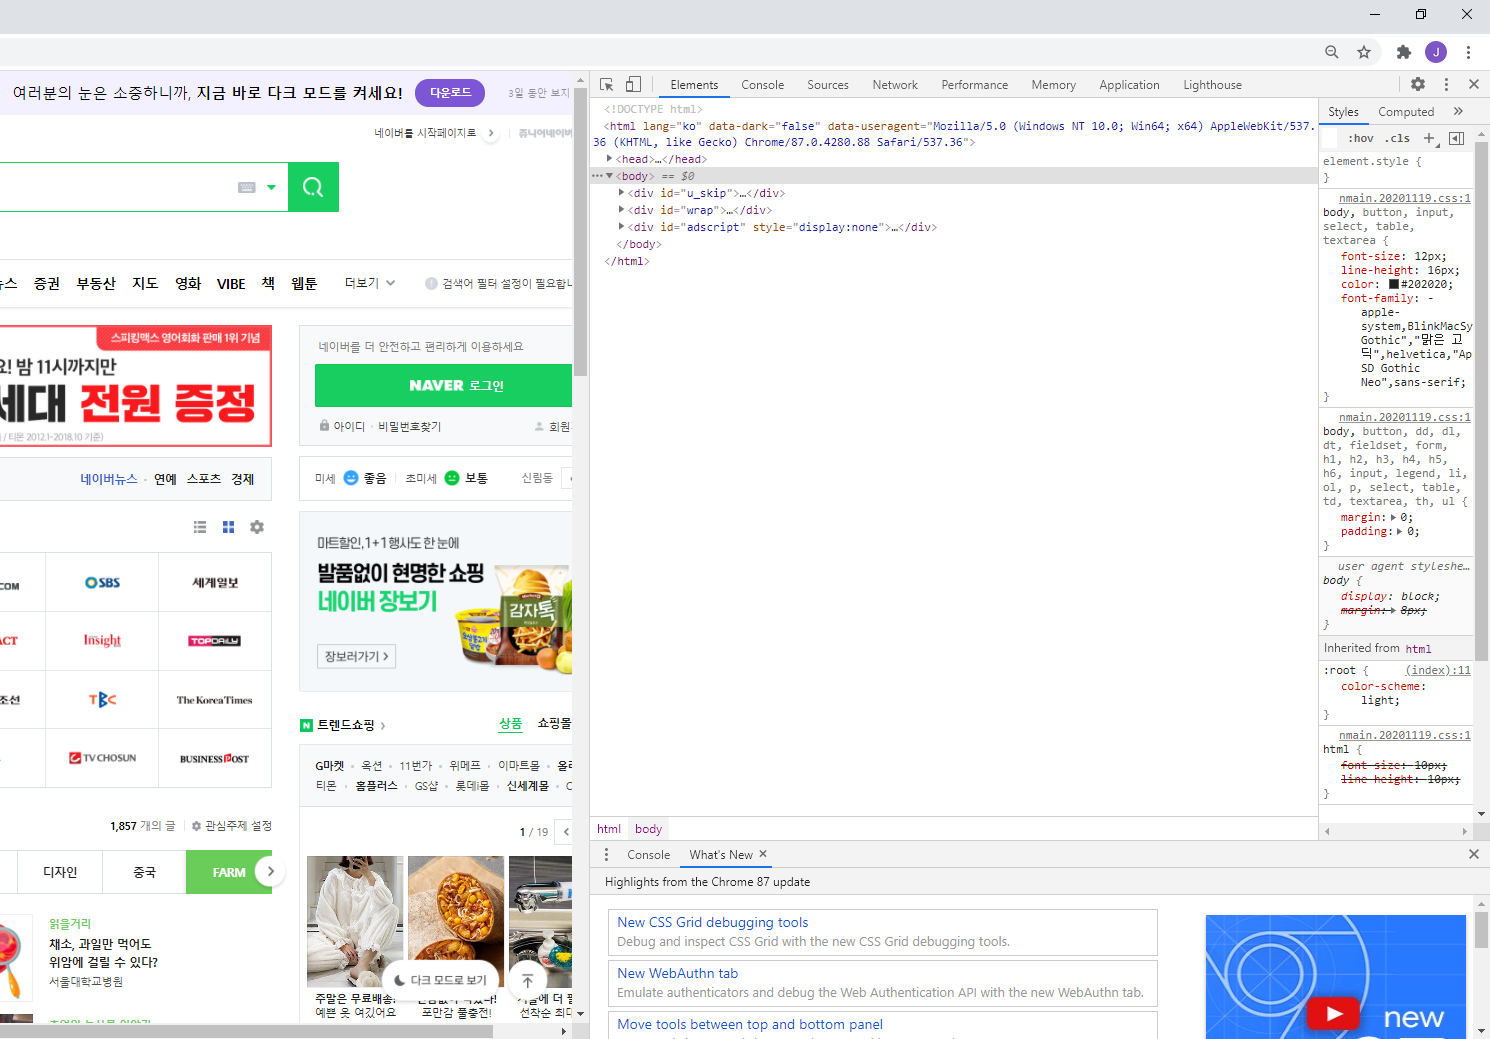The height and width of the screenshot is (1039, 1490).
Task: Click the green Naver search button
Action: (x=313, y=187)
